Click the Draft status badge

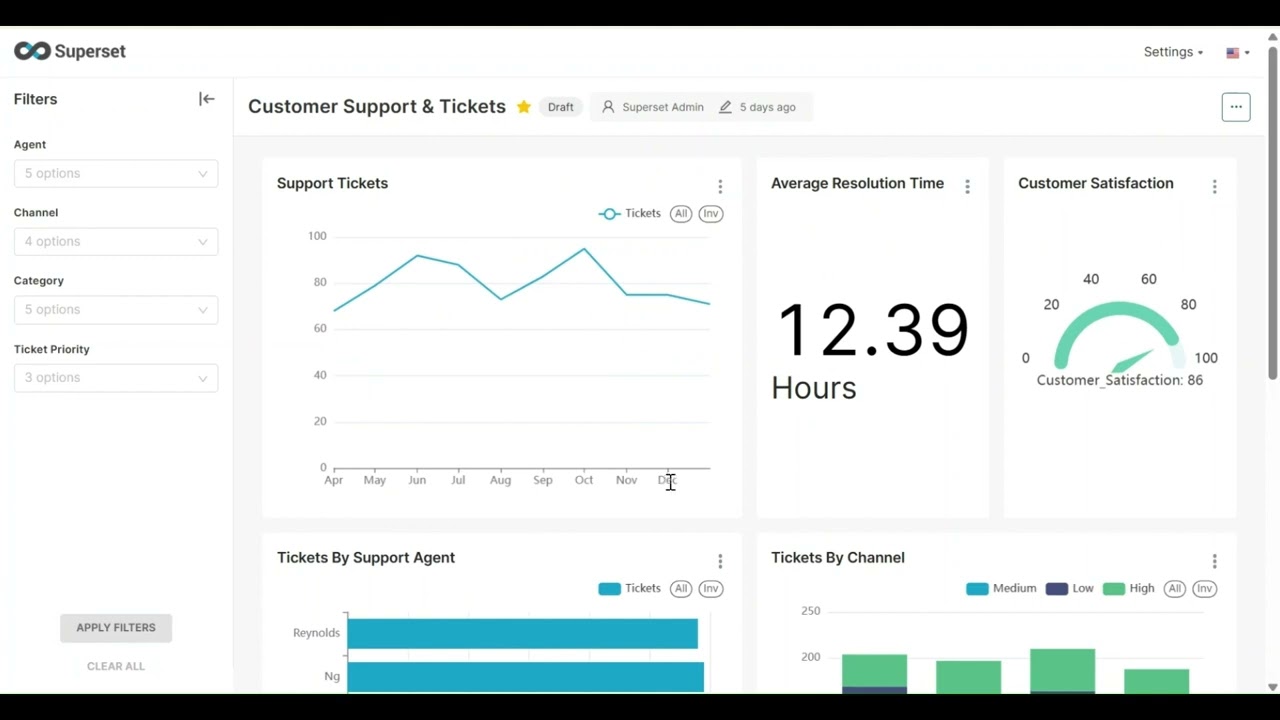(x=561, y=107)
